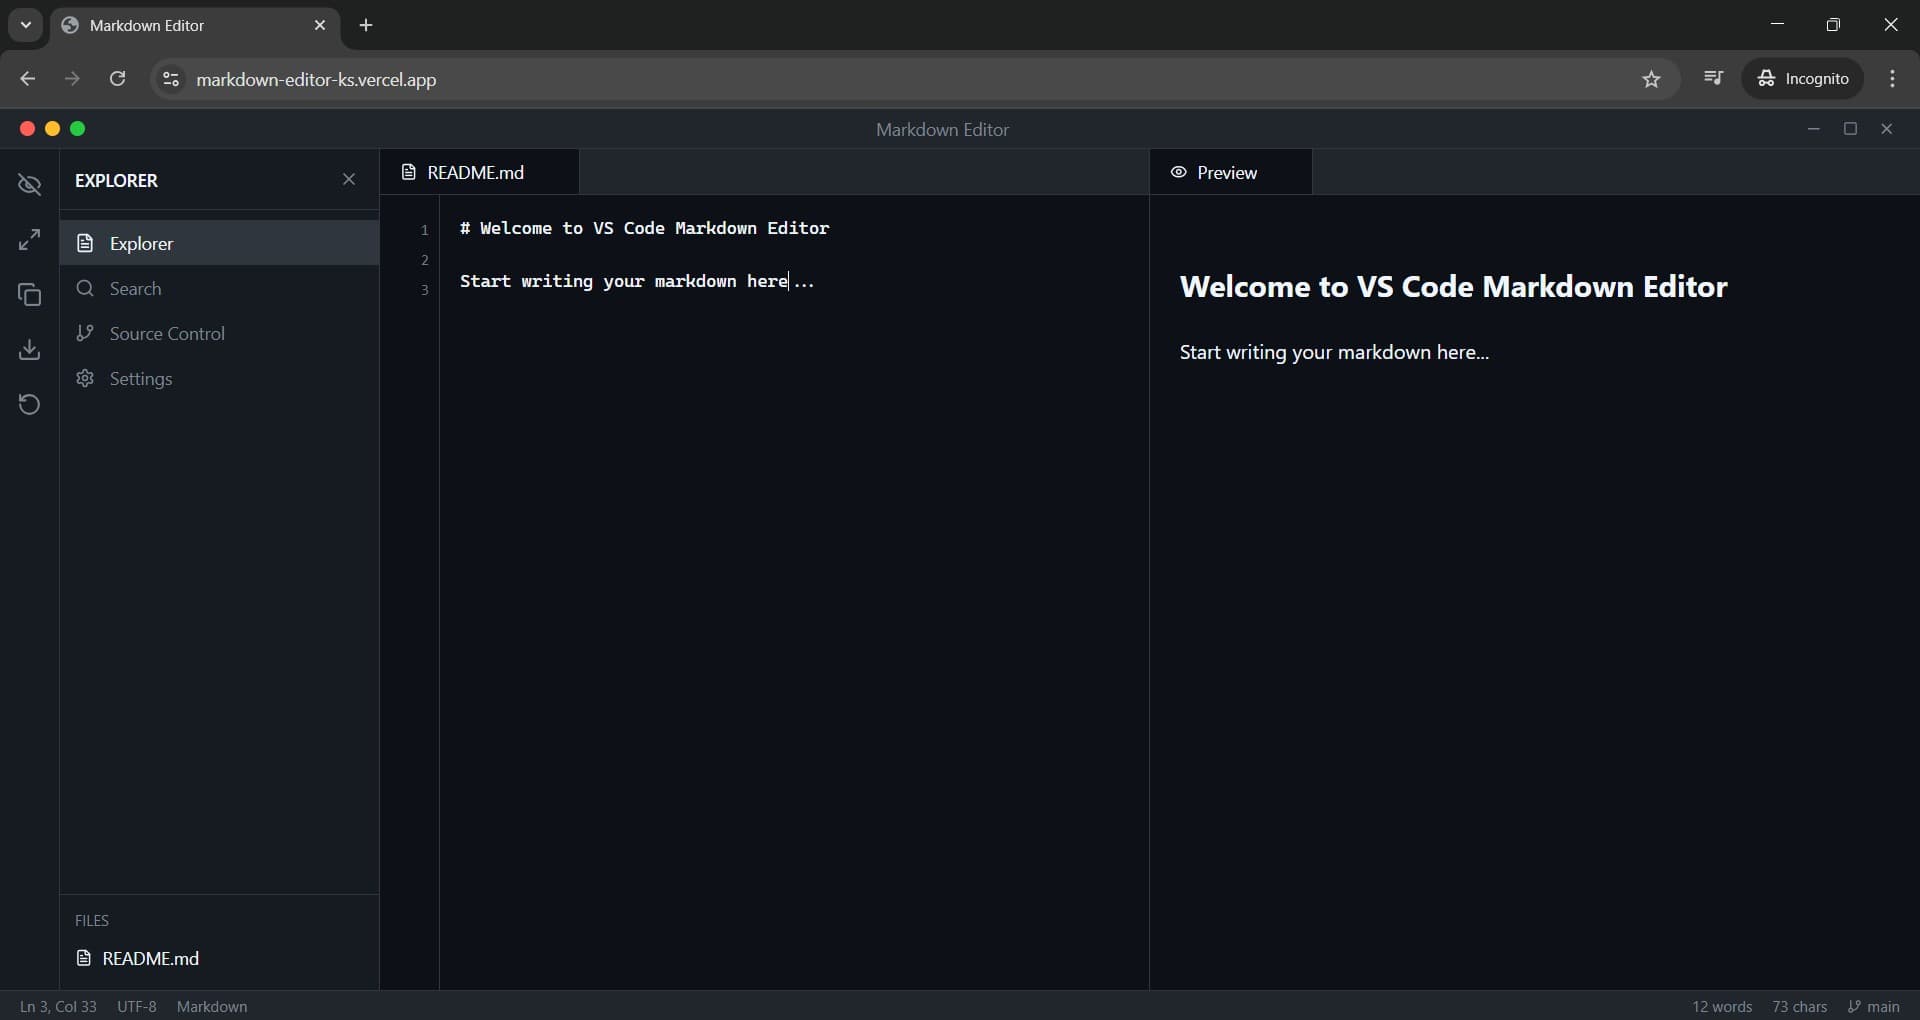This screenshot has height=1020, width=1920.
Task: Switch to the README.md editor tab
Action: [x=475, y=172]
